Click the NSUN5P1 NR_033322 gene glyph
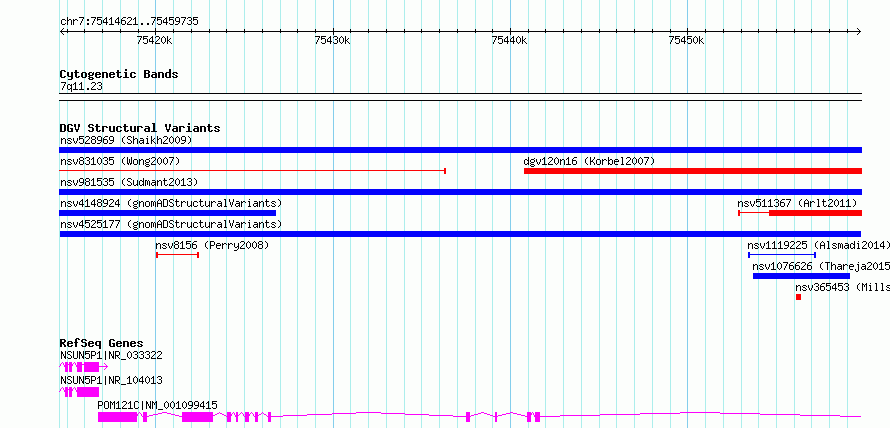The image size is (890, 428). (83, 367)
